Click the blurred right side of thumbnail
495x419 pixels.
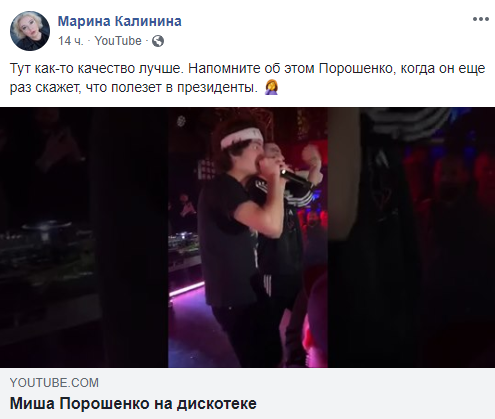click(x=411, y=237)
